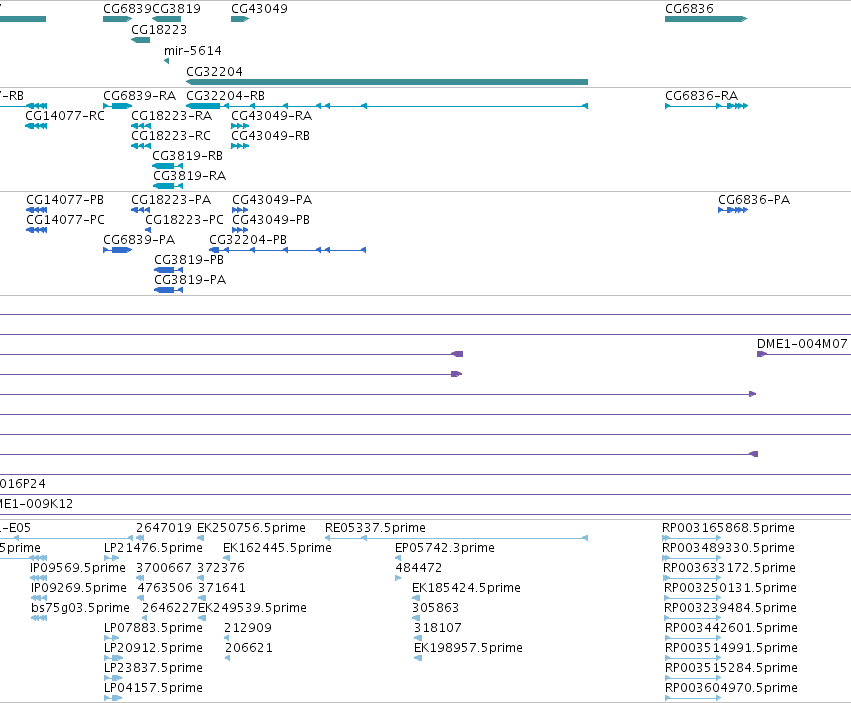Select EST 2647019
This screenshot has width=851, height=703.
(x=164, y=528)
